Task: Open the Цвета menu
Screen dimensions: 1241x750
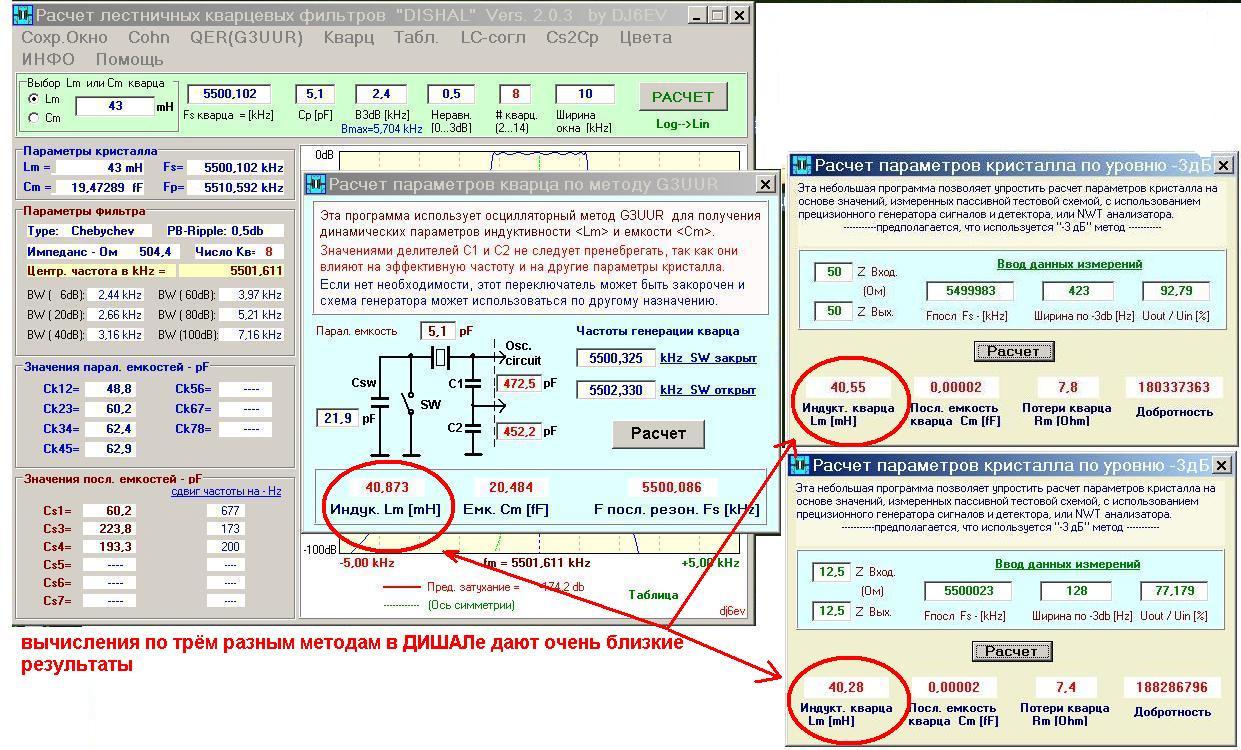Action: pyautogui.click(x=645, y=38)
